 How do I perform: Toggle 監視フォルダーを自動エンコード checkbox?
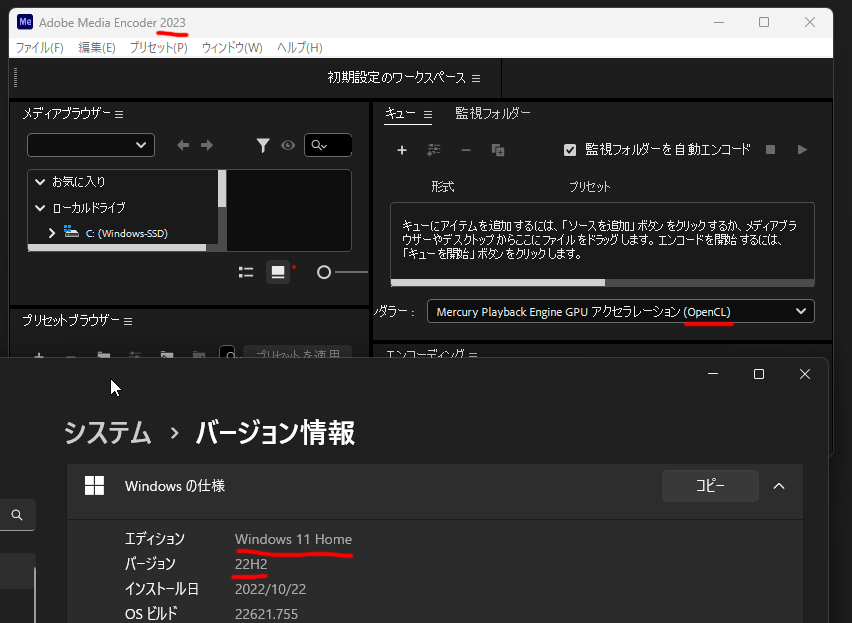[570, 150]
